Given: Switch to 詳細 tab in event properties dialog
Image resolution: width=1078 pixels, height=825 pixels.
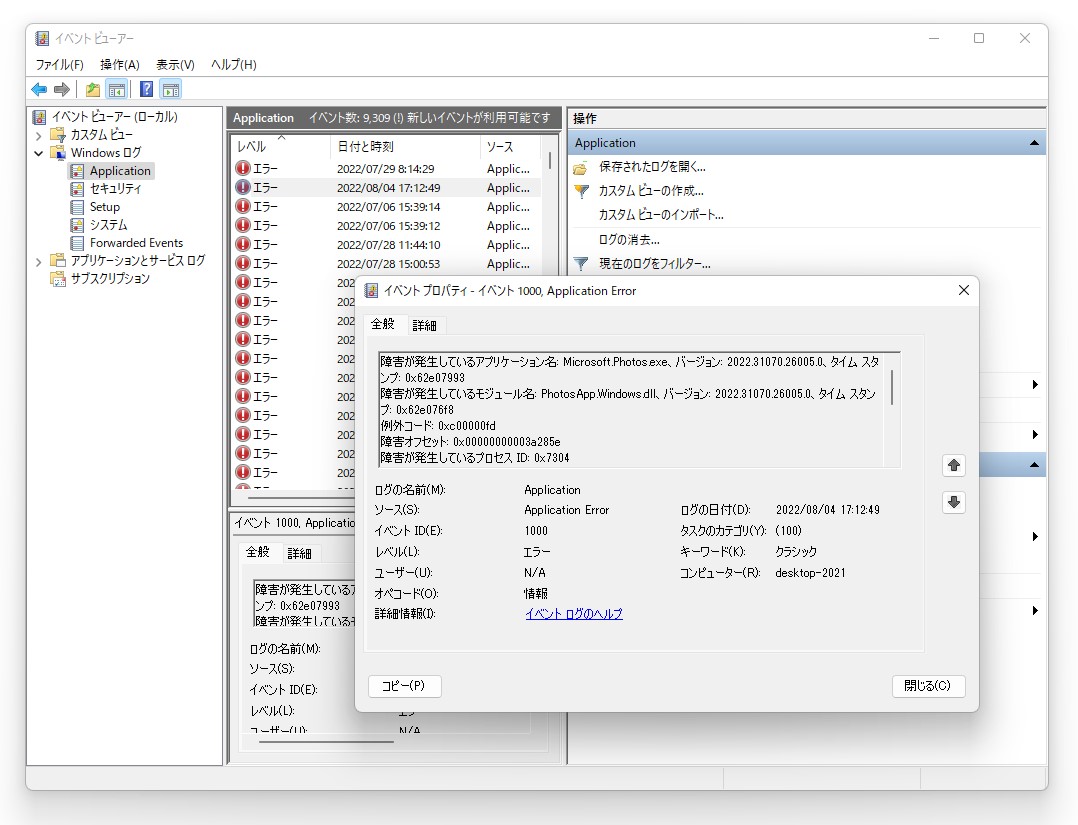Looking at the screenshot, I should point(424,325).
